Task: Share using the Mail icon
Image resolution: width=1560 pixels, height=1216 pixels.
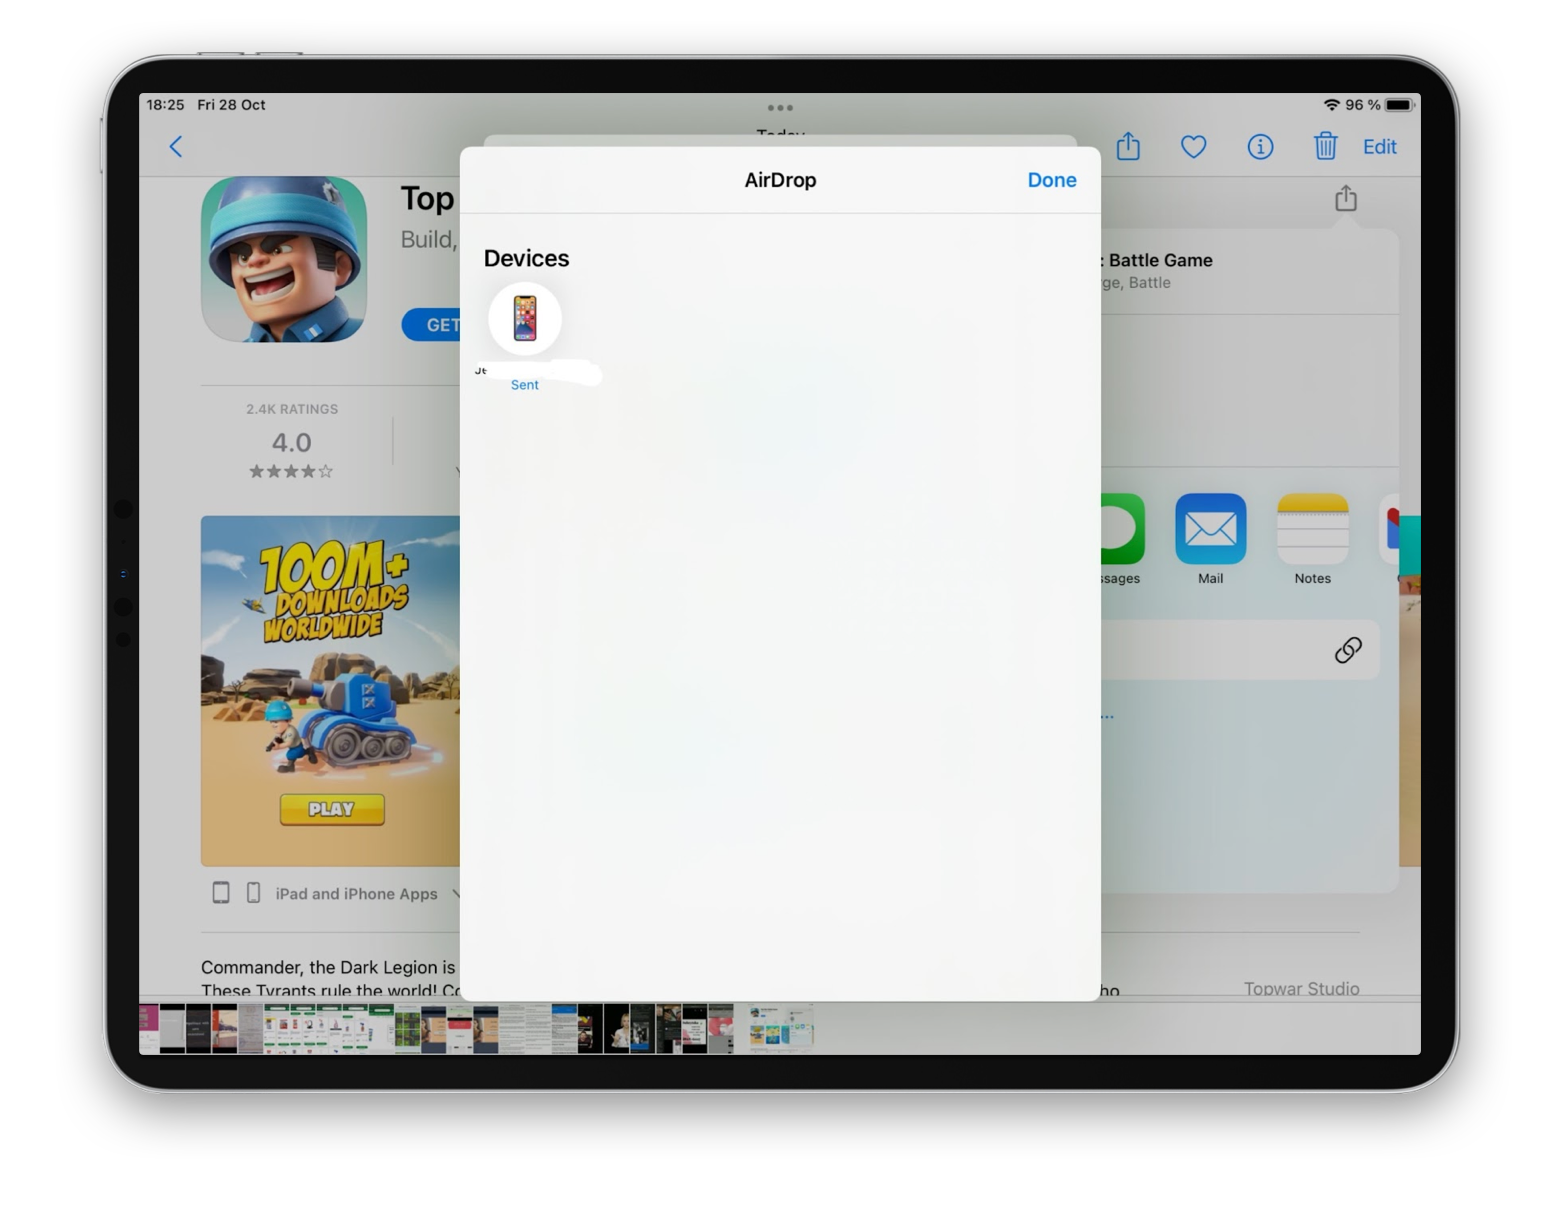Action: tap(1210, 530)
